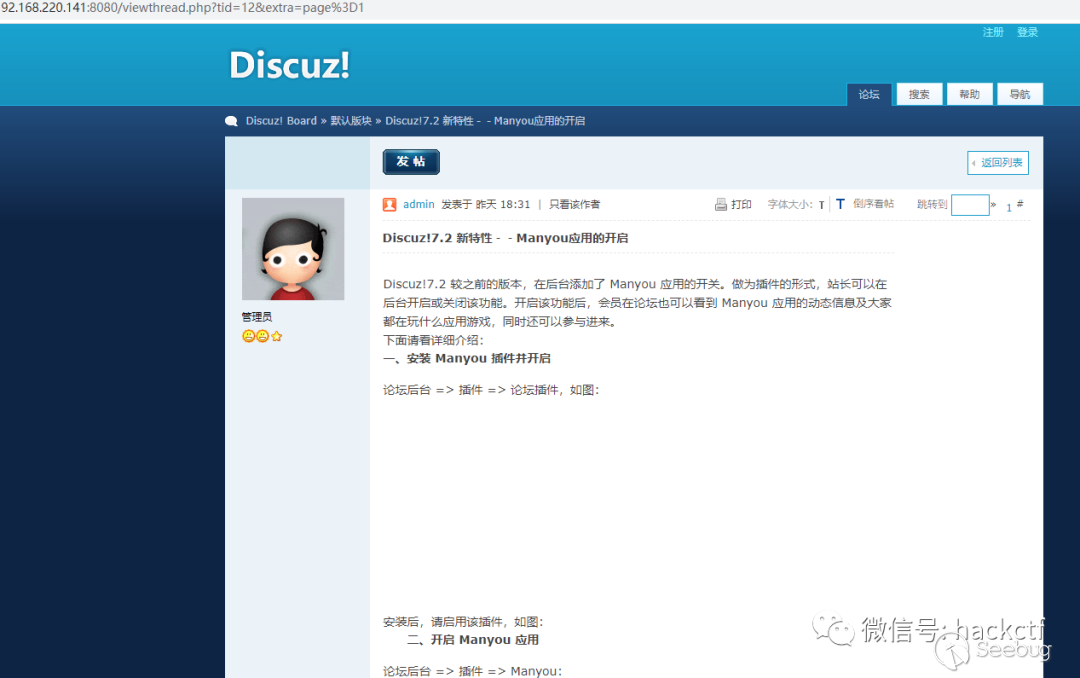Click the heading 二、开启 Manyou 应用
Viewport: 1080px width, 678px height.
coord(472,640)
